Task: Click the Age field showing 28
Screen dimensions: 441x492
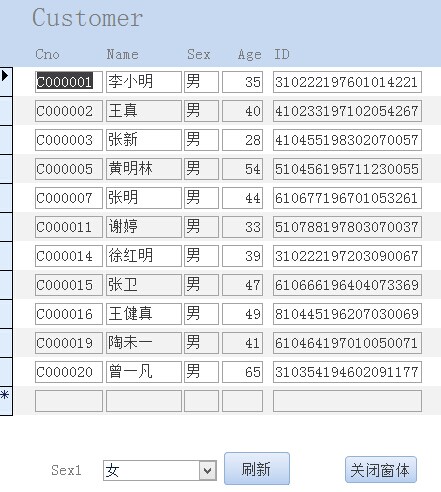Action: (x=242, y=140)
